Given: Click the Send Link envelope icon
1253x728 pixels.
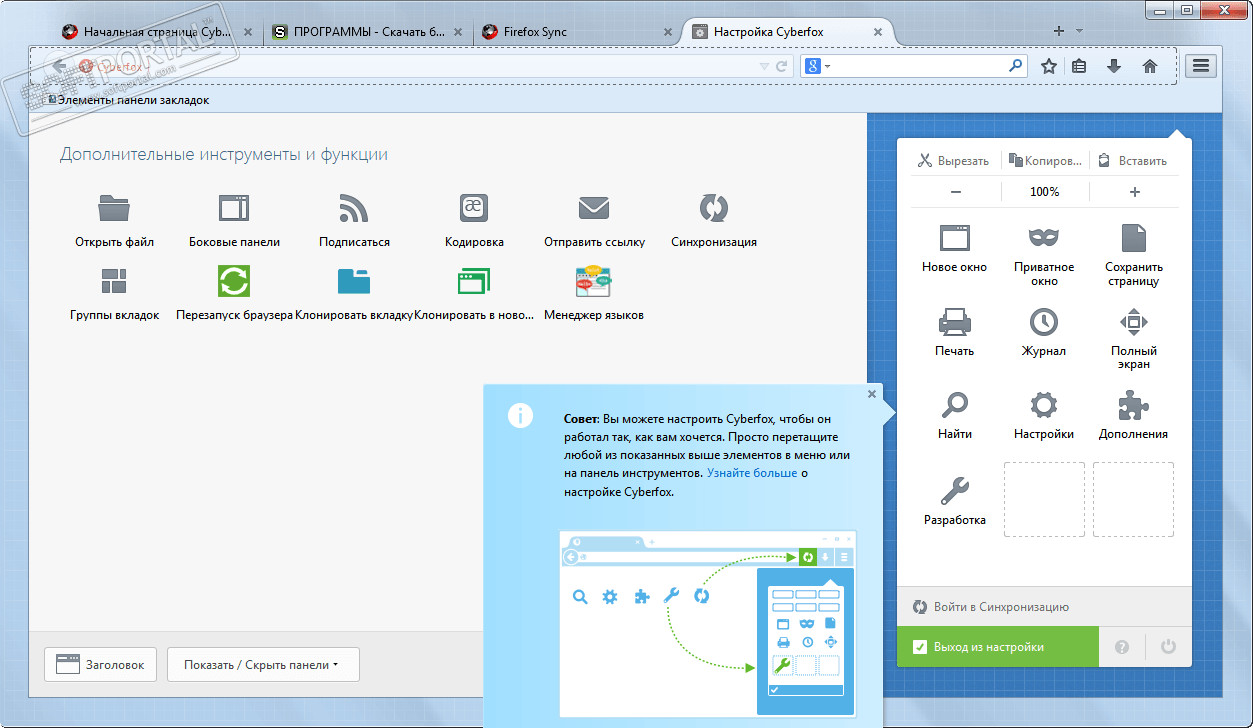Looking at the screenshot, I should click(x=594, y=208).
